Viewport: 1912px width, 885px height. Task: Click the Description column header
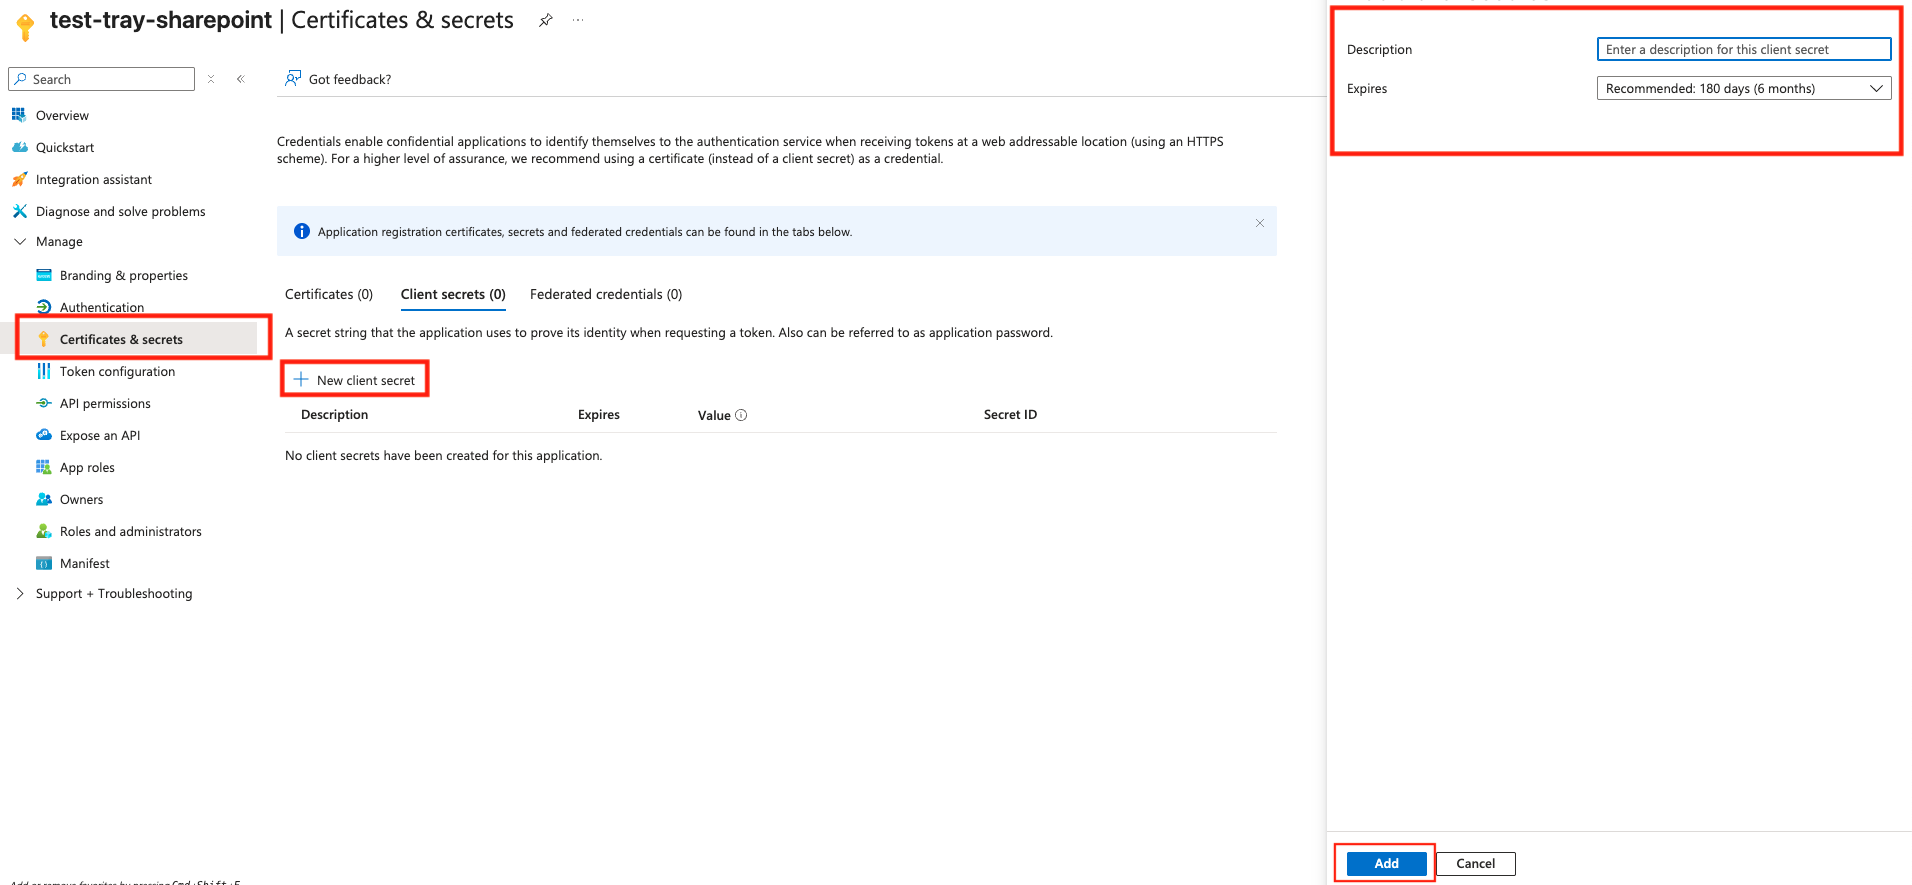(x=334, y=414)
